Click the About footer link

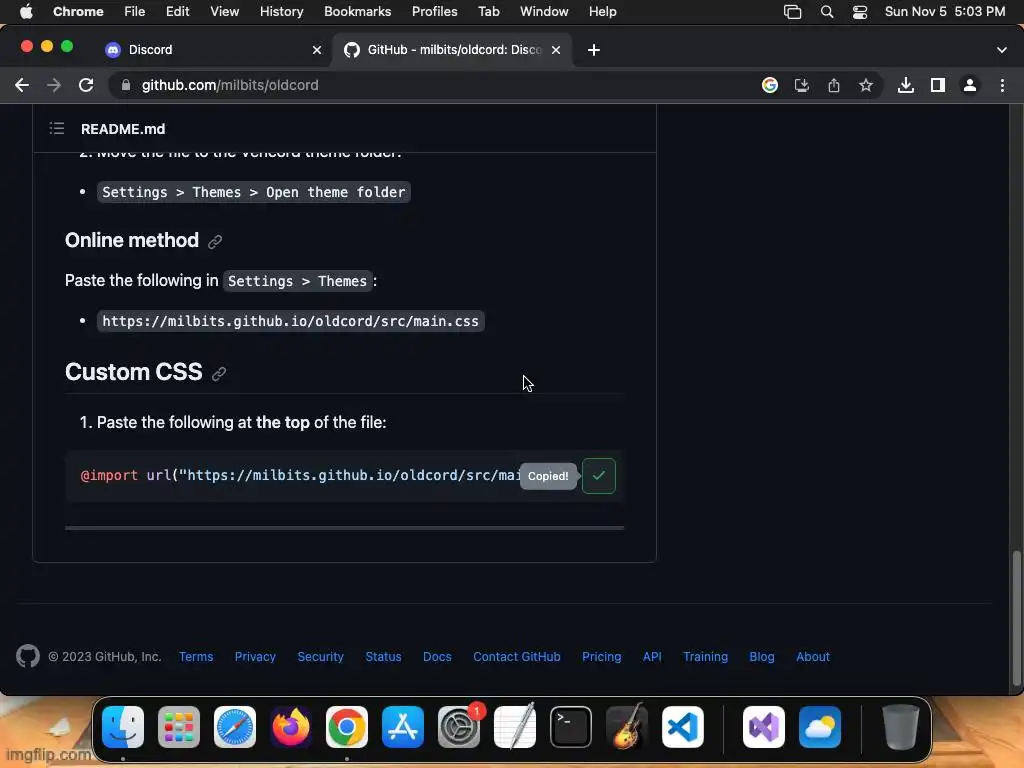click(x=813, y=656)
